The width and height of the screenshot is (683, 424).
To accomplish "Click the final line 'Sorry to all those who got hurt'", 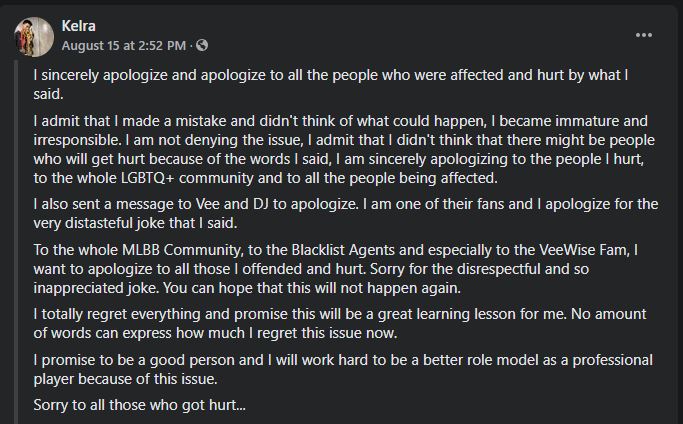I will 139,405.
